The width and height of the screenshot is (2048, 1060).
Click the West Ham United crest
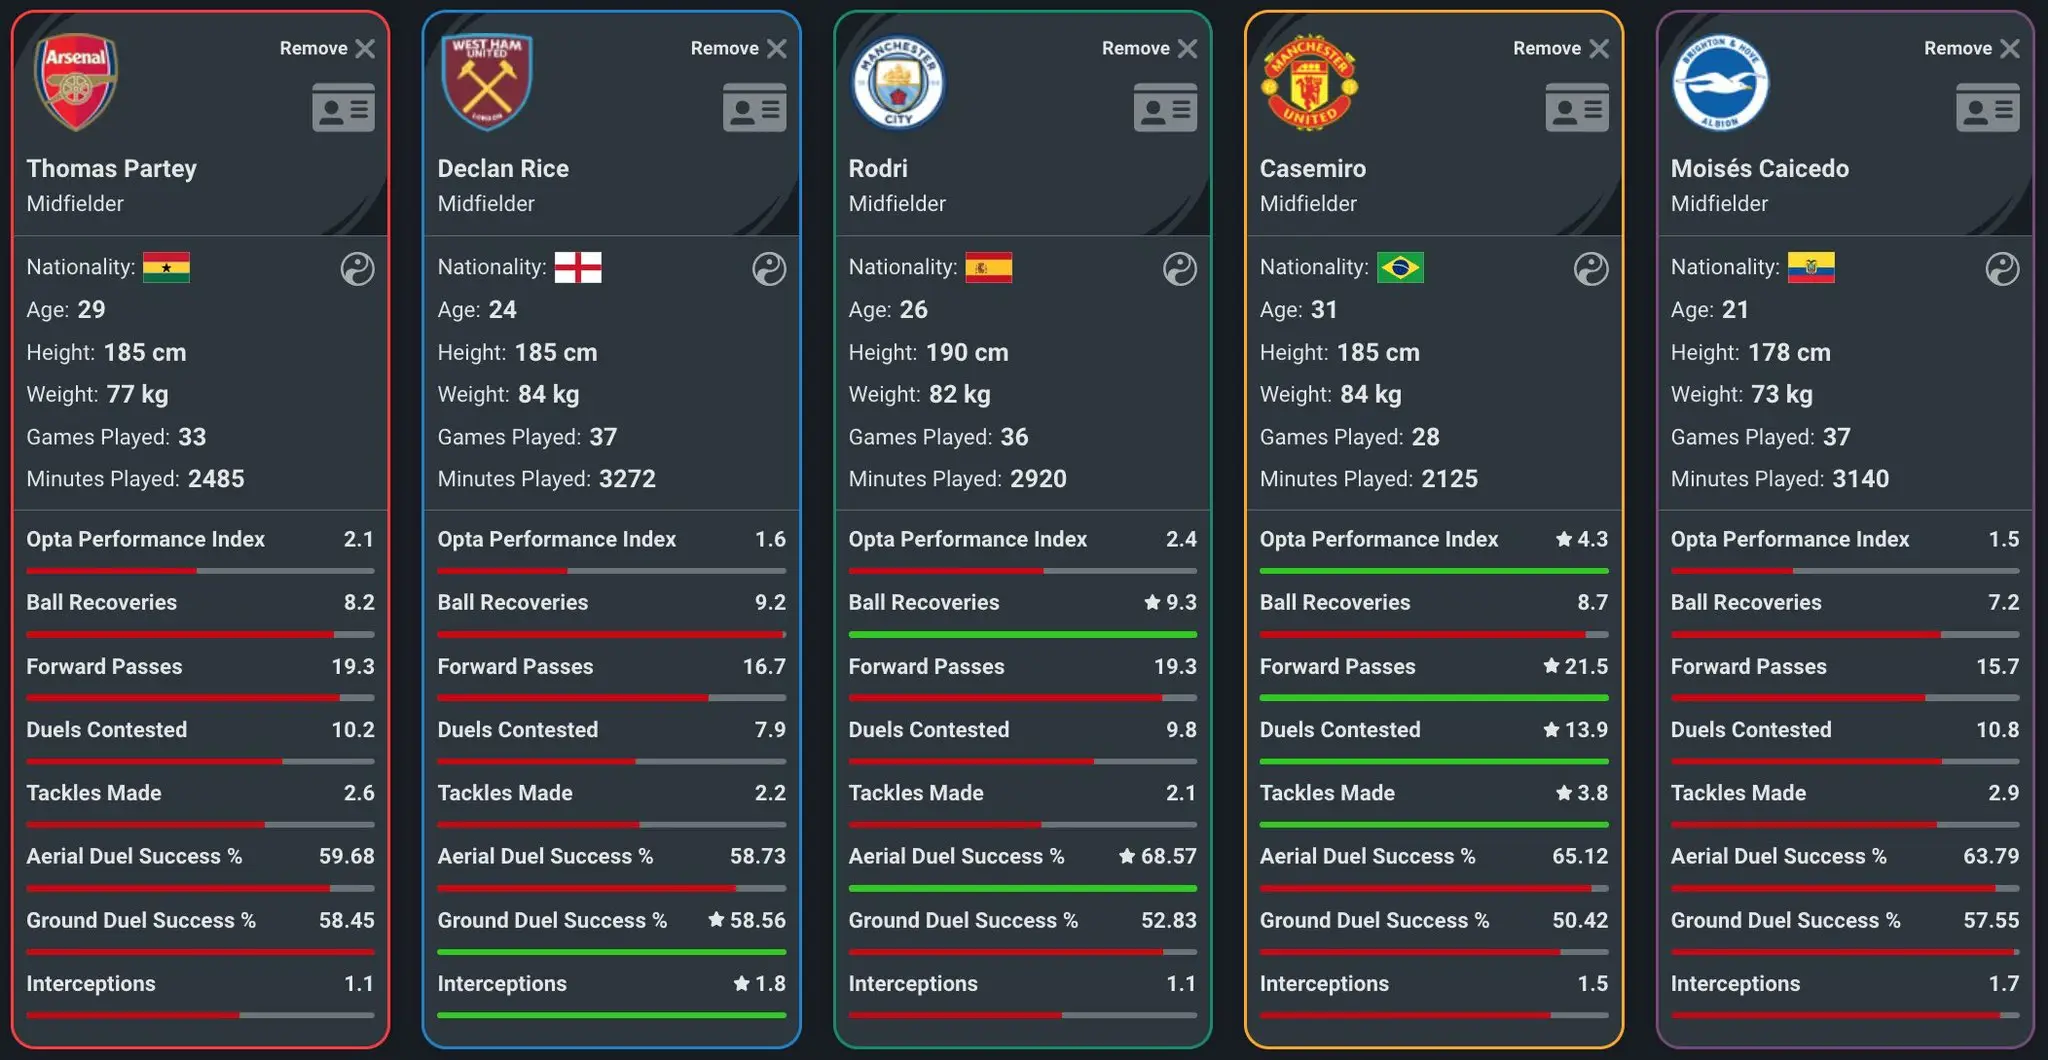click(x=487, y=82)
